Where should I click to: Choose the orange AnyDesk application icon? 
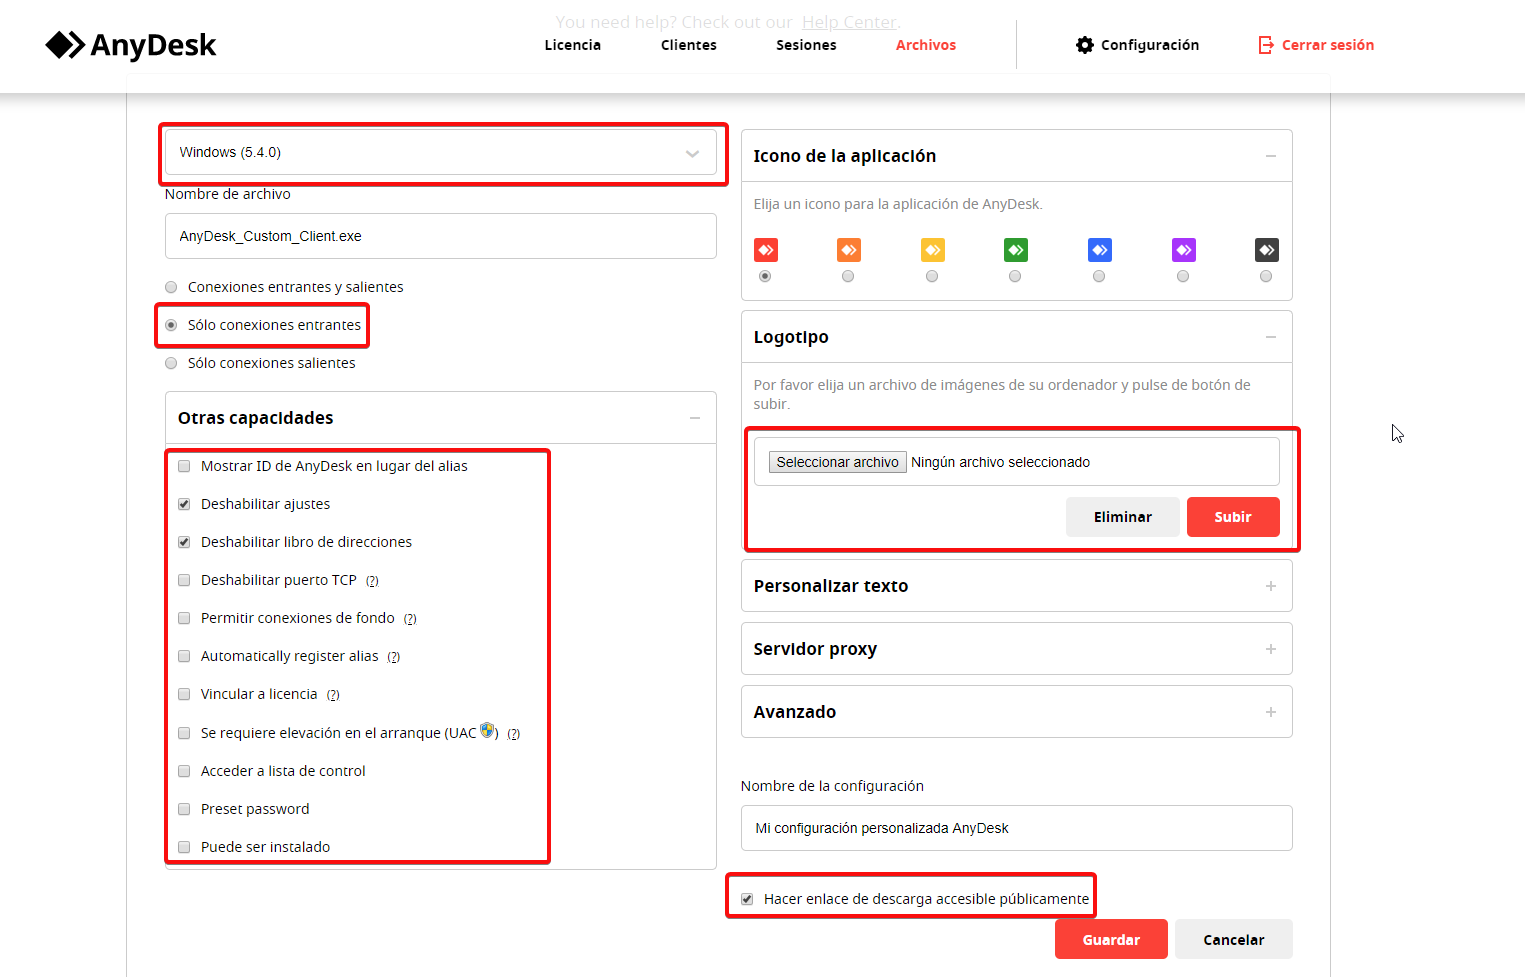(849, 250)
